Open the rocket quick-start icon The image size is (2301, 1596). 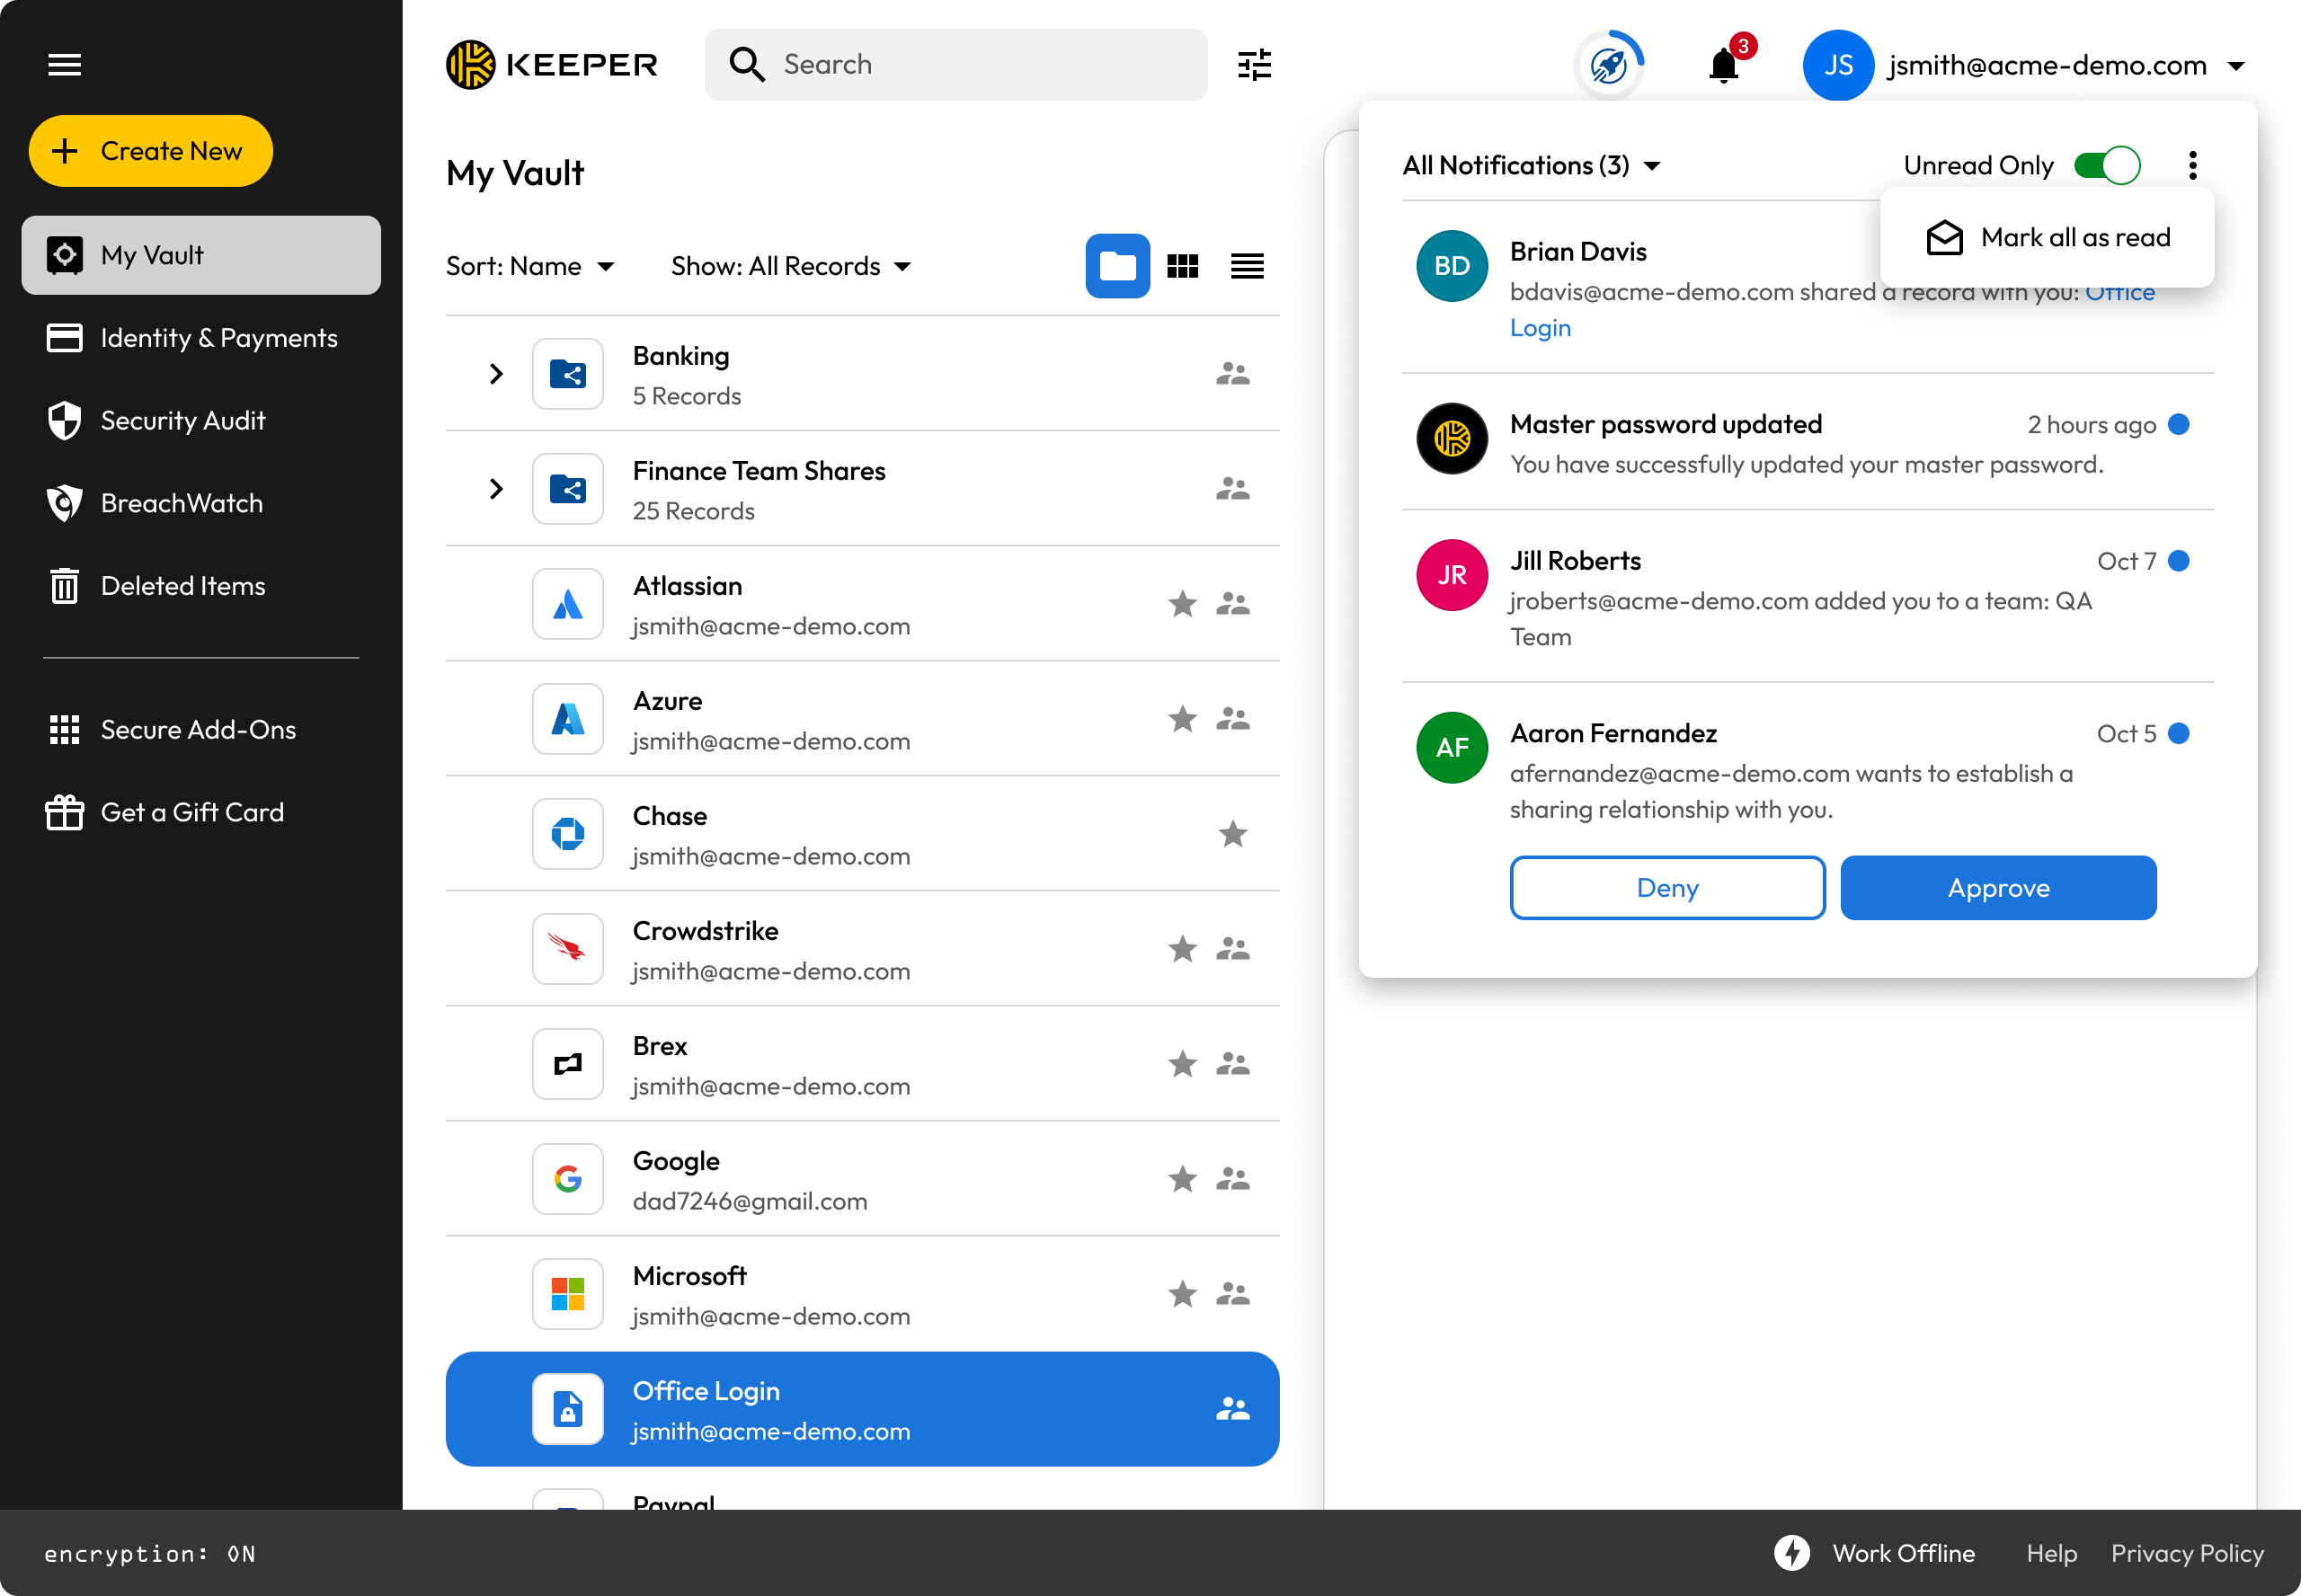point(1608,66)
